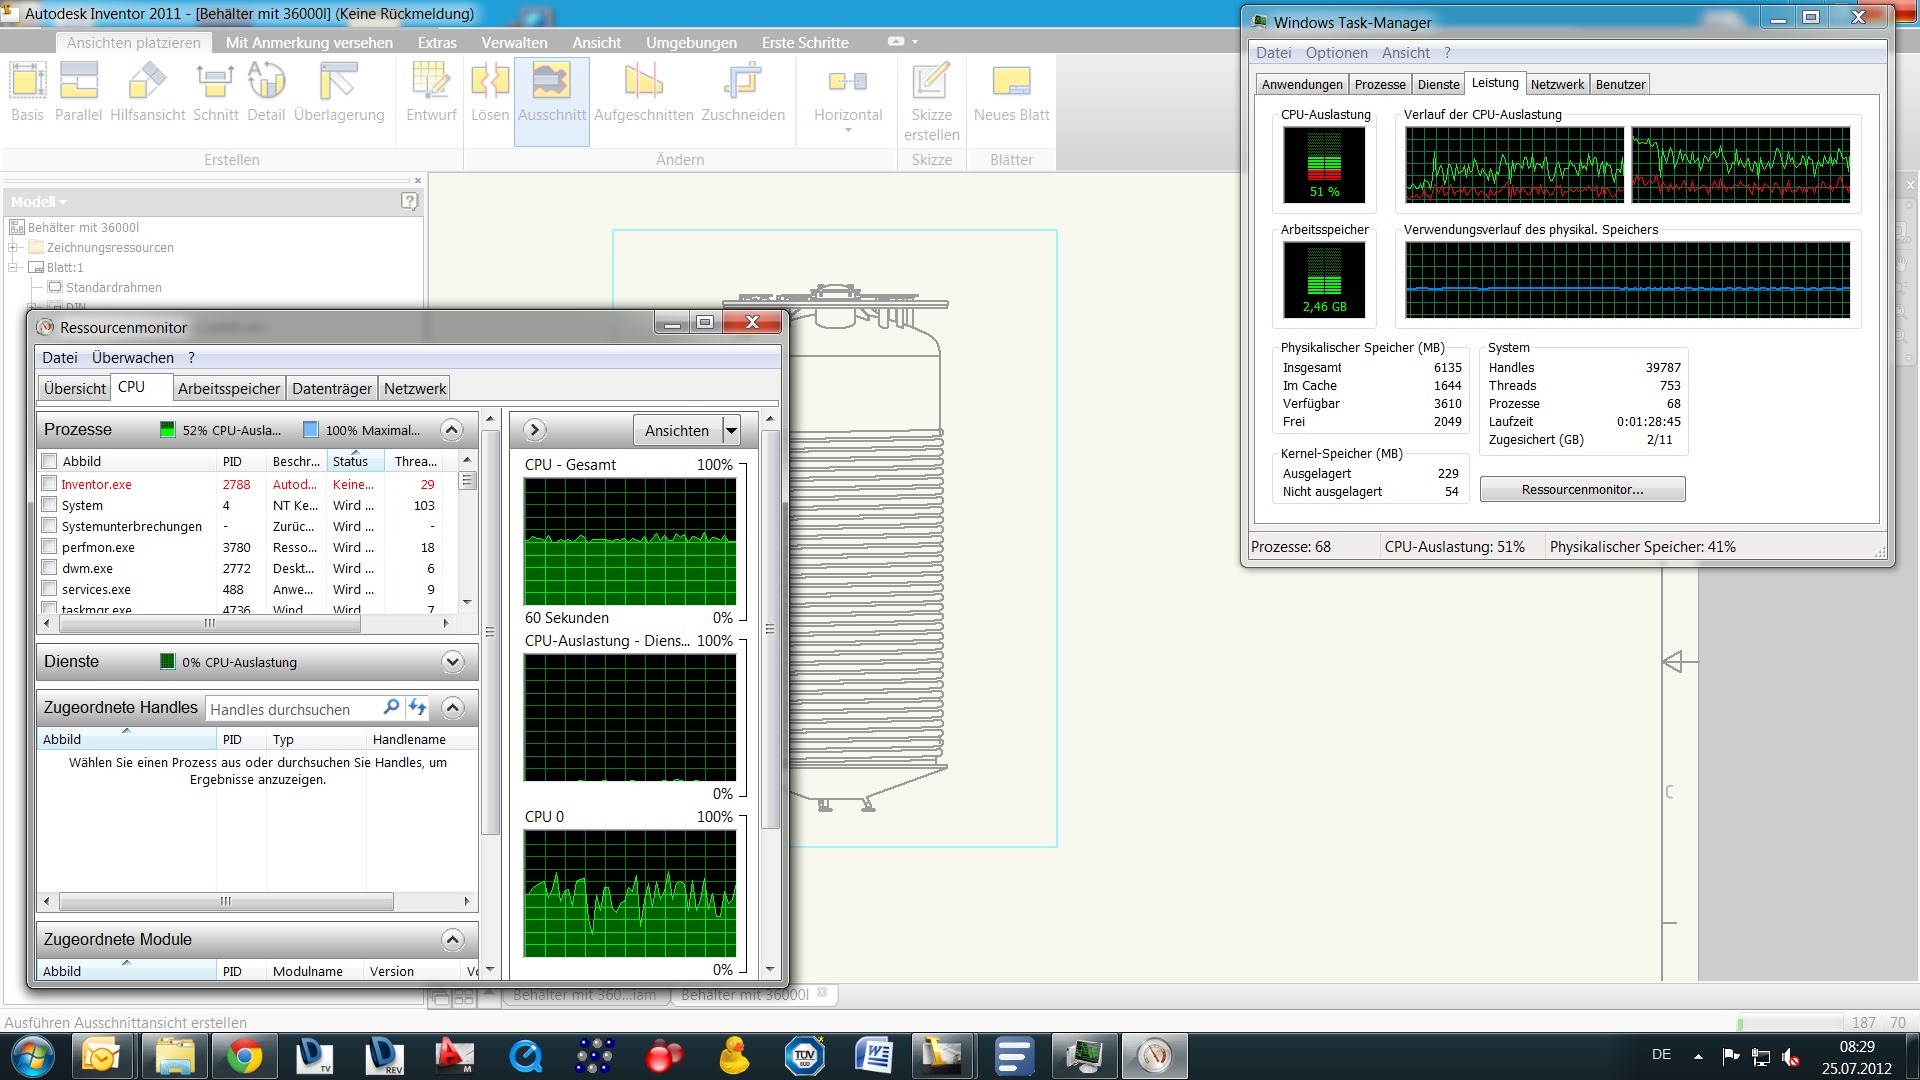1920x1080 pixels.
Task: Check the perfmon.exe process checkbox
Action: pyautogui.click(x=49, y=546)
